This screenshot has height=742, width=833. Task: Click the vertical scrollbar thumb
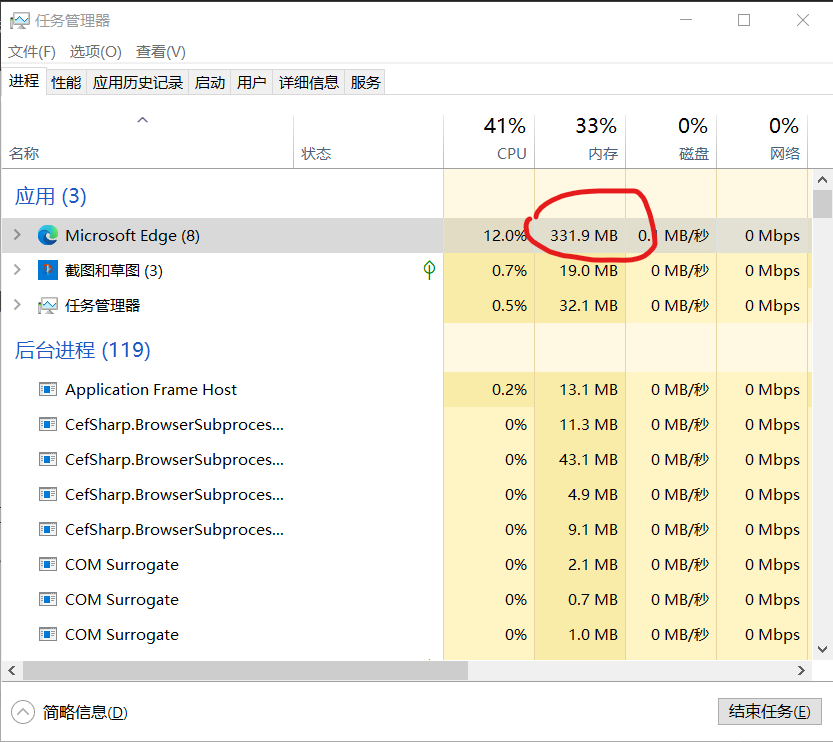click(x=822, y=204)
